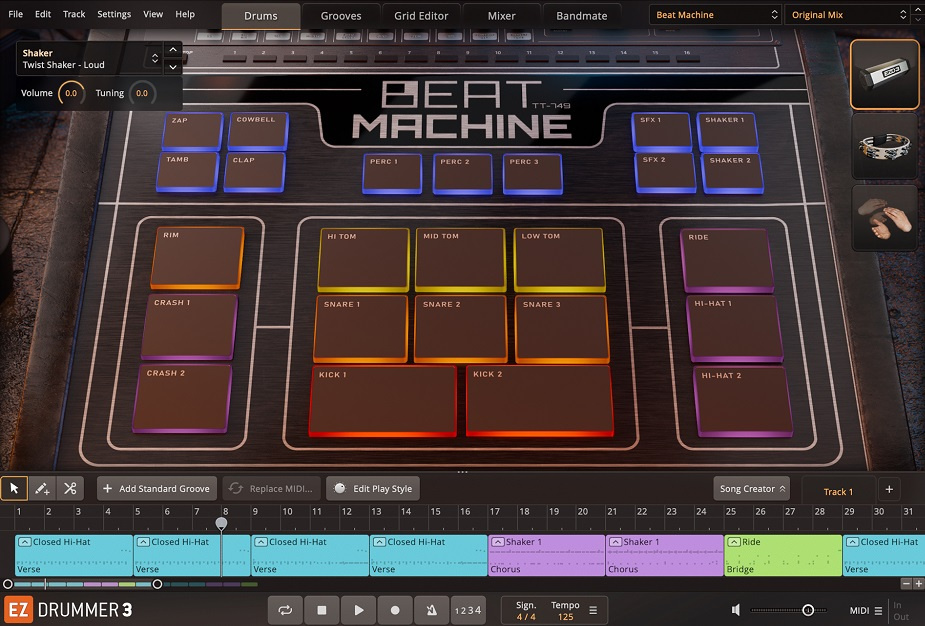The image size is (925, 626).
Task: Click the metronome icon in the transport bar
Action: (430, 610)
